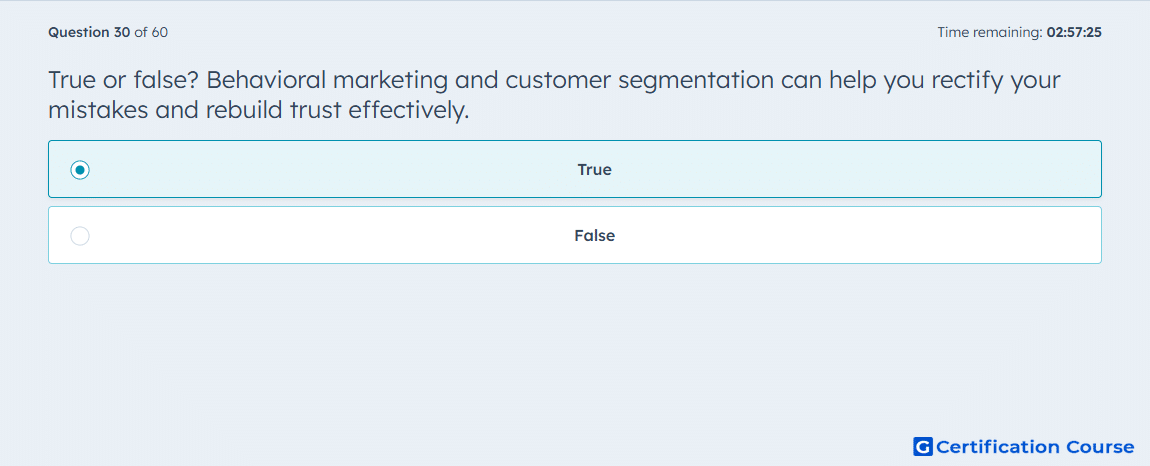Choose the highlighted True answer row
The image size is (1150, 466).
pos(575,169)
